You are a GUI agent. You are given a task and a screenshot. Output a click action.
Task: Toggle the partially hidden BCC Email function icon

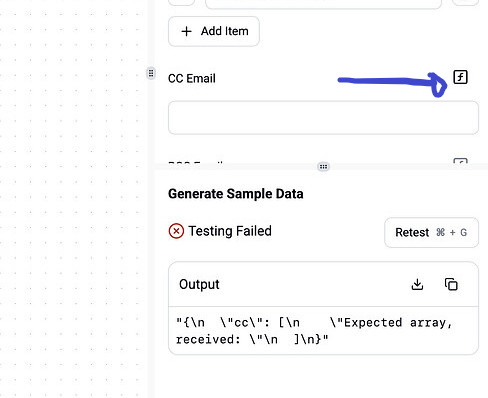460,161
